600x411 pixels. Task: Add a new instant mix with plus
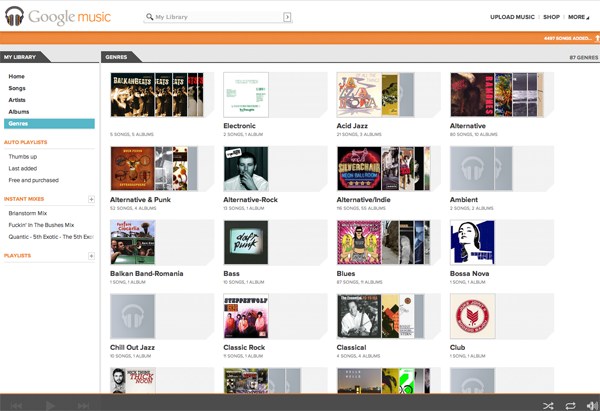[91, 199]
